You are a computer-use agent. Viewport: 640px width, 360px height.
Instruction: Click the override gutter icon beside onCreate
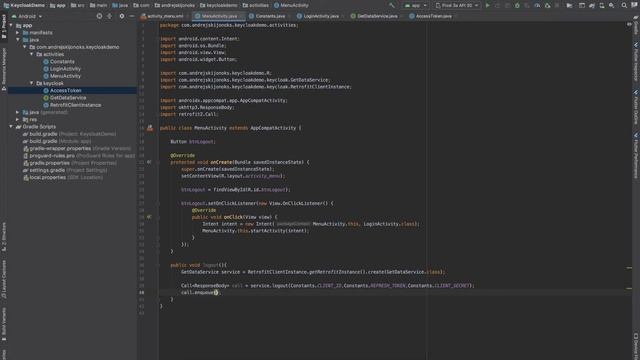click(x=149, y=162)
